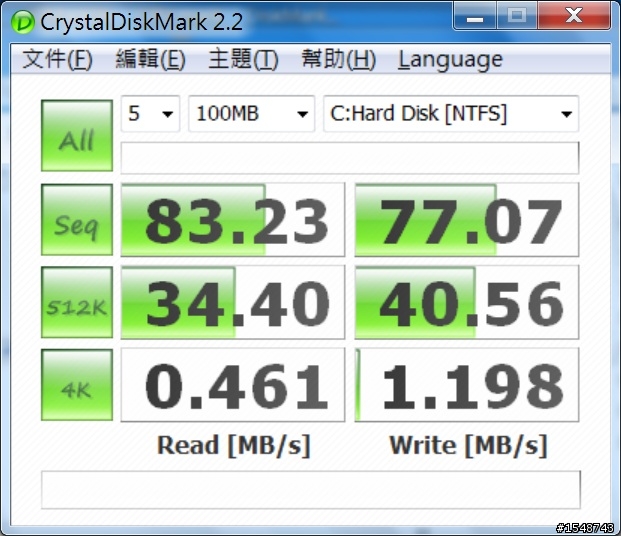Start the 4K random test
The width and height of the screenshot is (621, 536).
[x=77, y=385]
